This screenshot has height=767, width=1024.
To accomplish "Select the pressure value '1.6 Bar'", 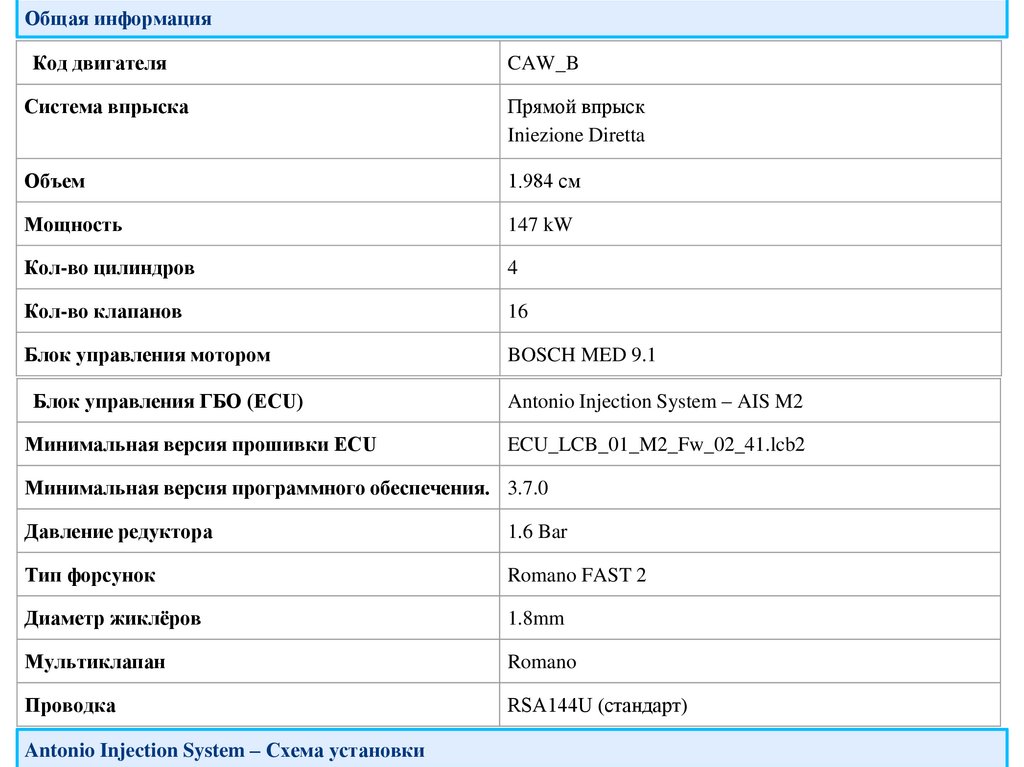I will click(x=537, y=532).
